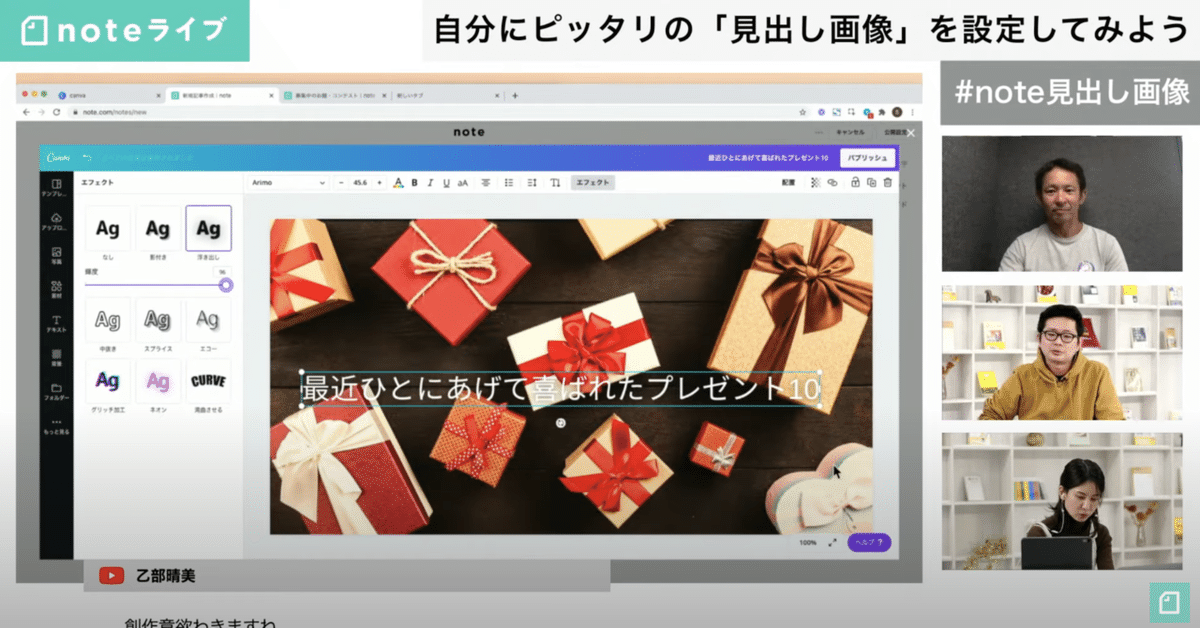
Task: Click the intensity value box showing 96
Action: pyautogui.click(x=223, y=271)
